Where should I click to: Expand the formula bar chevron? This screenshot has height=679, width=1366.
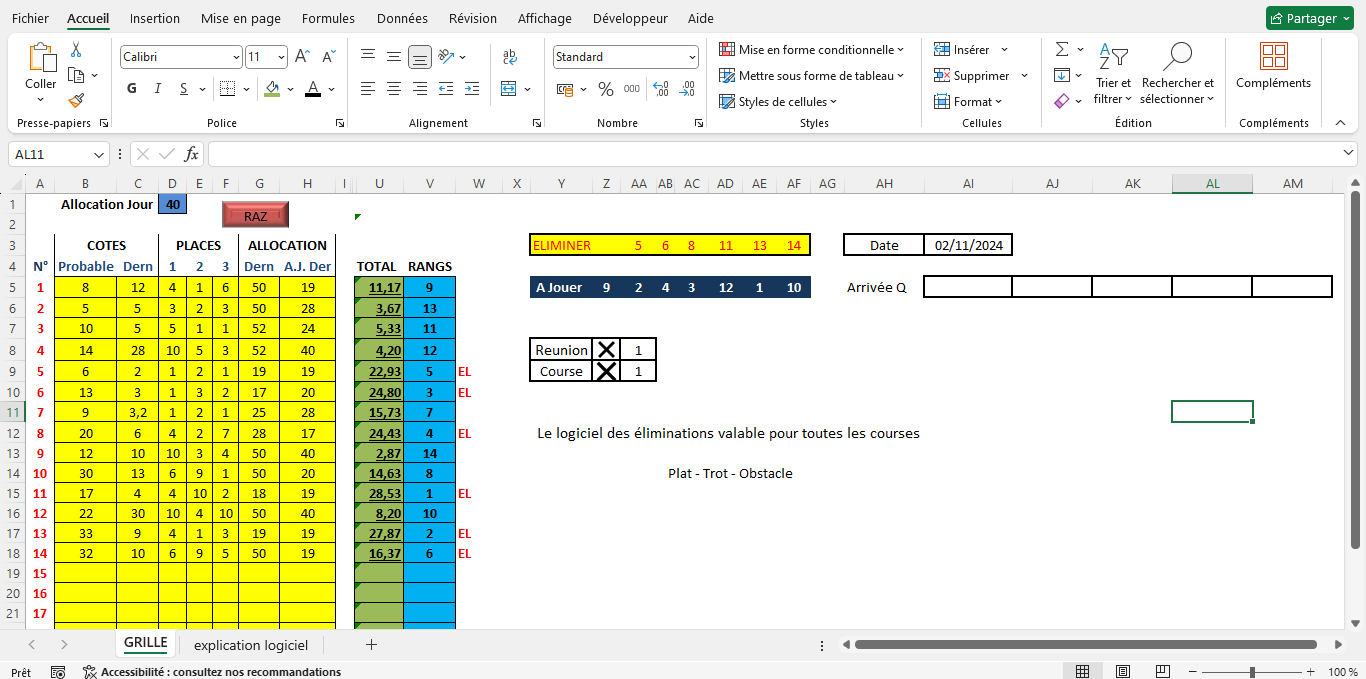1348,153
